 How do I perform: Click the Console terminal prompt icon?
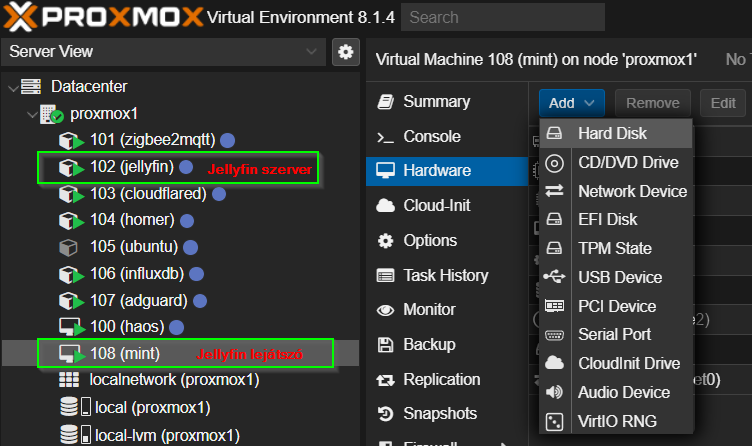pyautogui.click(x=385, y=138)
